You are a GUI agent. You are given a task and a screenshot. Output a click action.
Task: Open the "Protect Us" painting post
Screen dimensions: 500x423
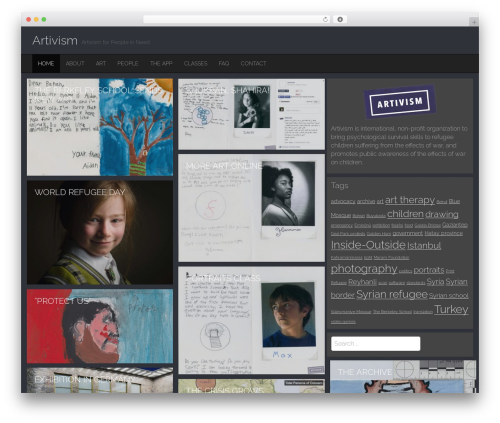[100, 326]
